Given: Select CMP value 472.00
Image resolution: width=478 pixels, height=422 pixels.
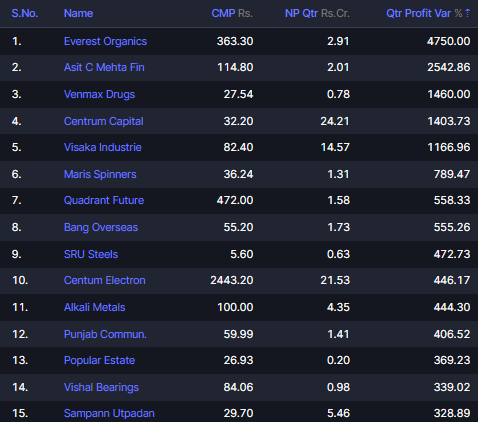Looking at the screenshot, I should 235,200.
